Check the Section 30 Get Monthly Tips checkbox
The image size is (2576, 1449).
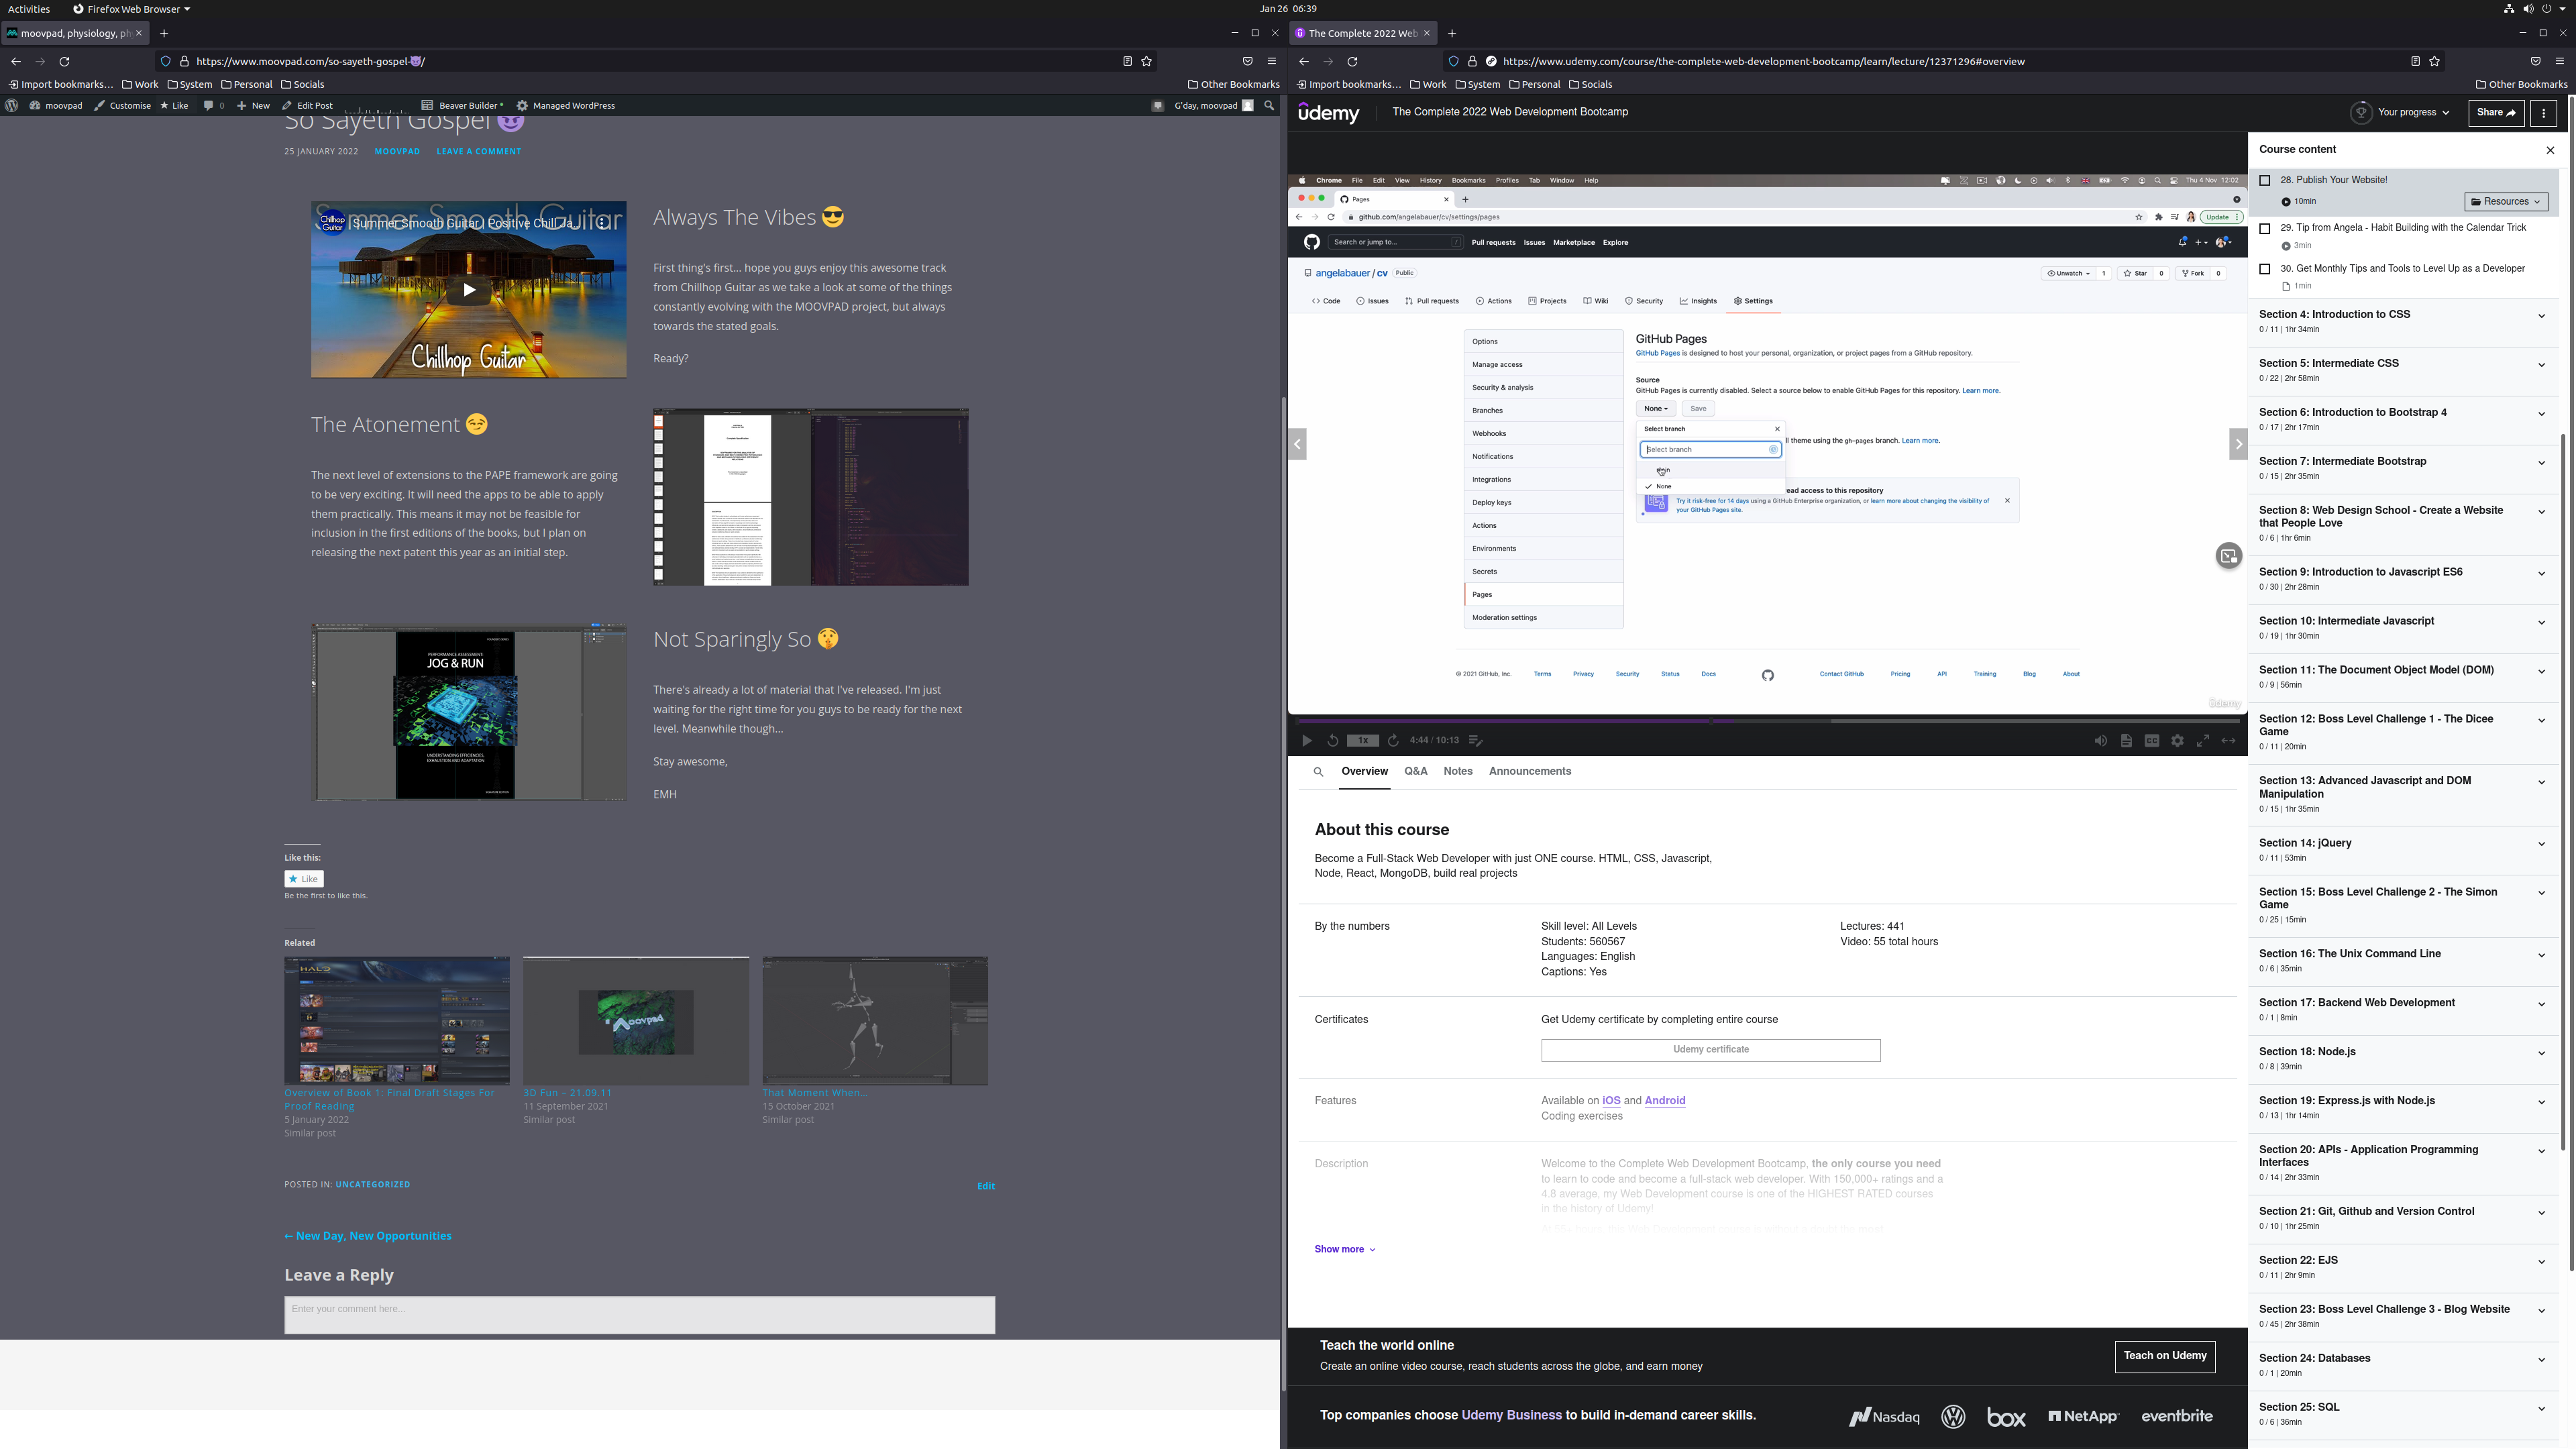(2265, 267)
